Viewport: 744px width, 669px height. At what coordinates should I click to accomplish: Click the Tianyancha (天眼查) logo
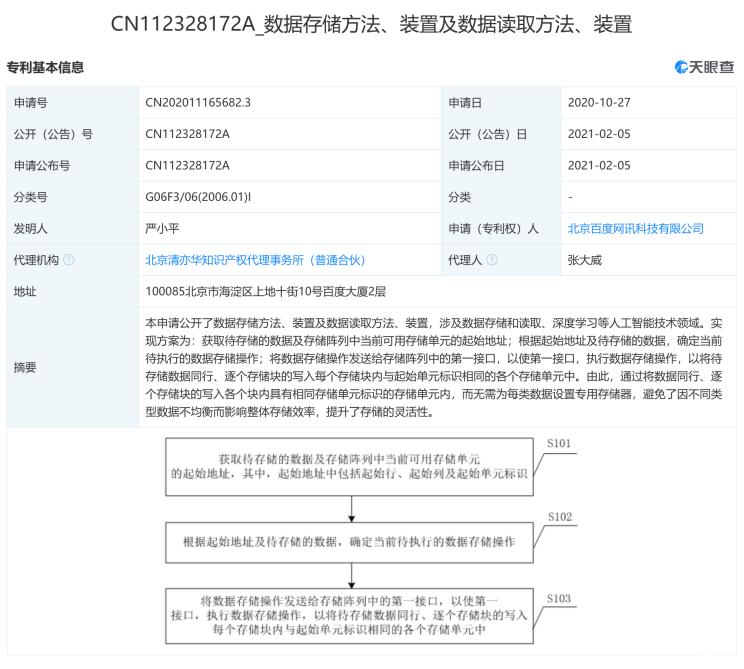pyautogui.click(x=704, y=67)
